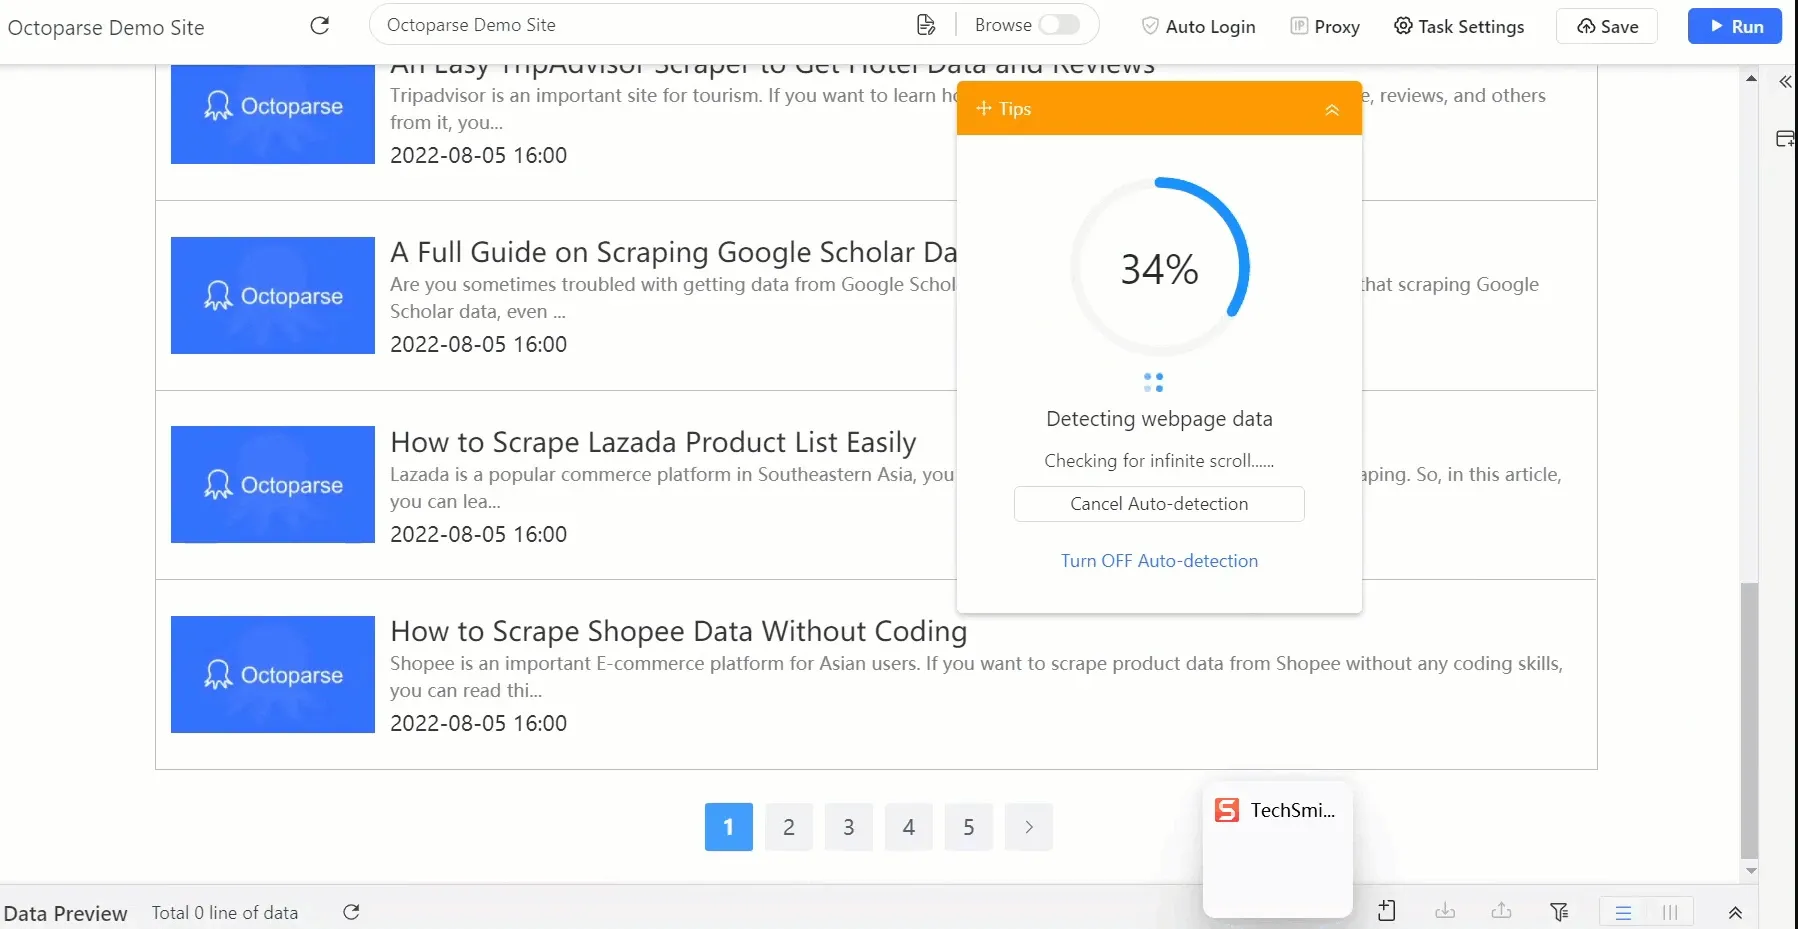Click the 34% detection progress circle
1798x929 pixels.
pyautogui.click(x=1159, y=268)
